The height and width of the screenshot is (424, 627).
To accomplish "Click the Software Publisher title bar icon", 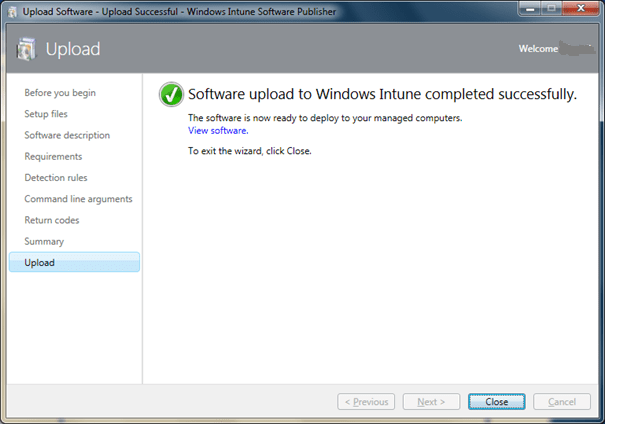I will 13,11.
